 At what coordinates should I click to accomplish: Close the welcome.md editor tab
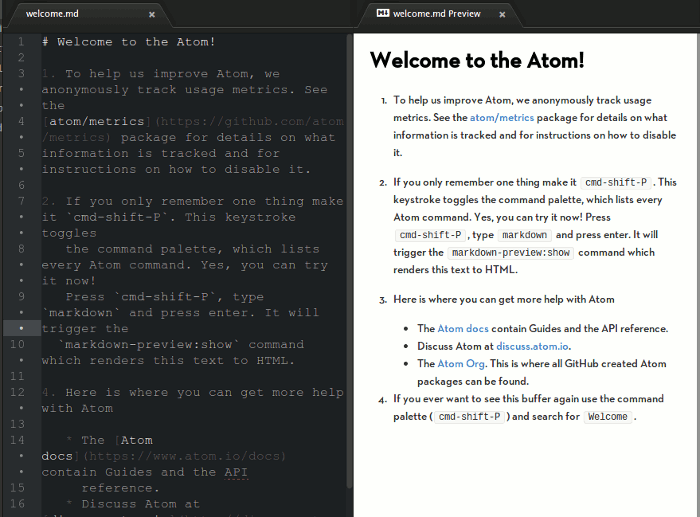152,15
